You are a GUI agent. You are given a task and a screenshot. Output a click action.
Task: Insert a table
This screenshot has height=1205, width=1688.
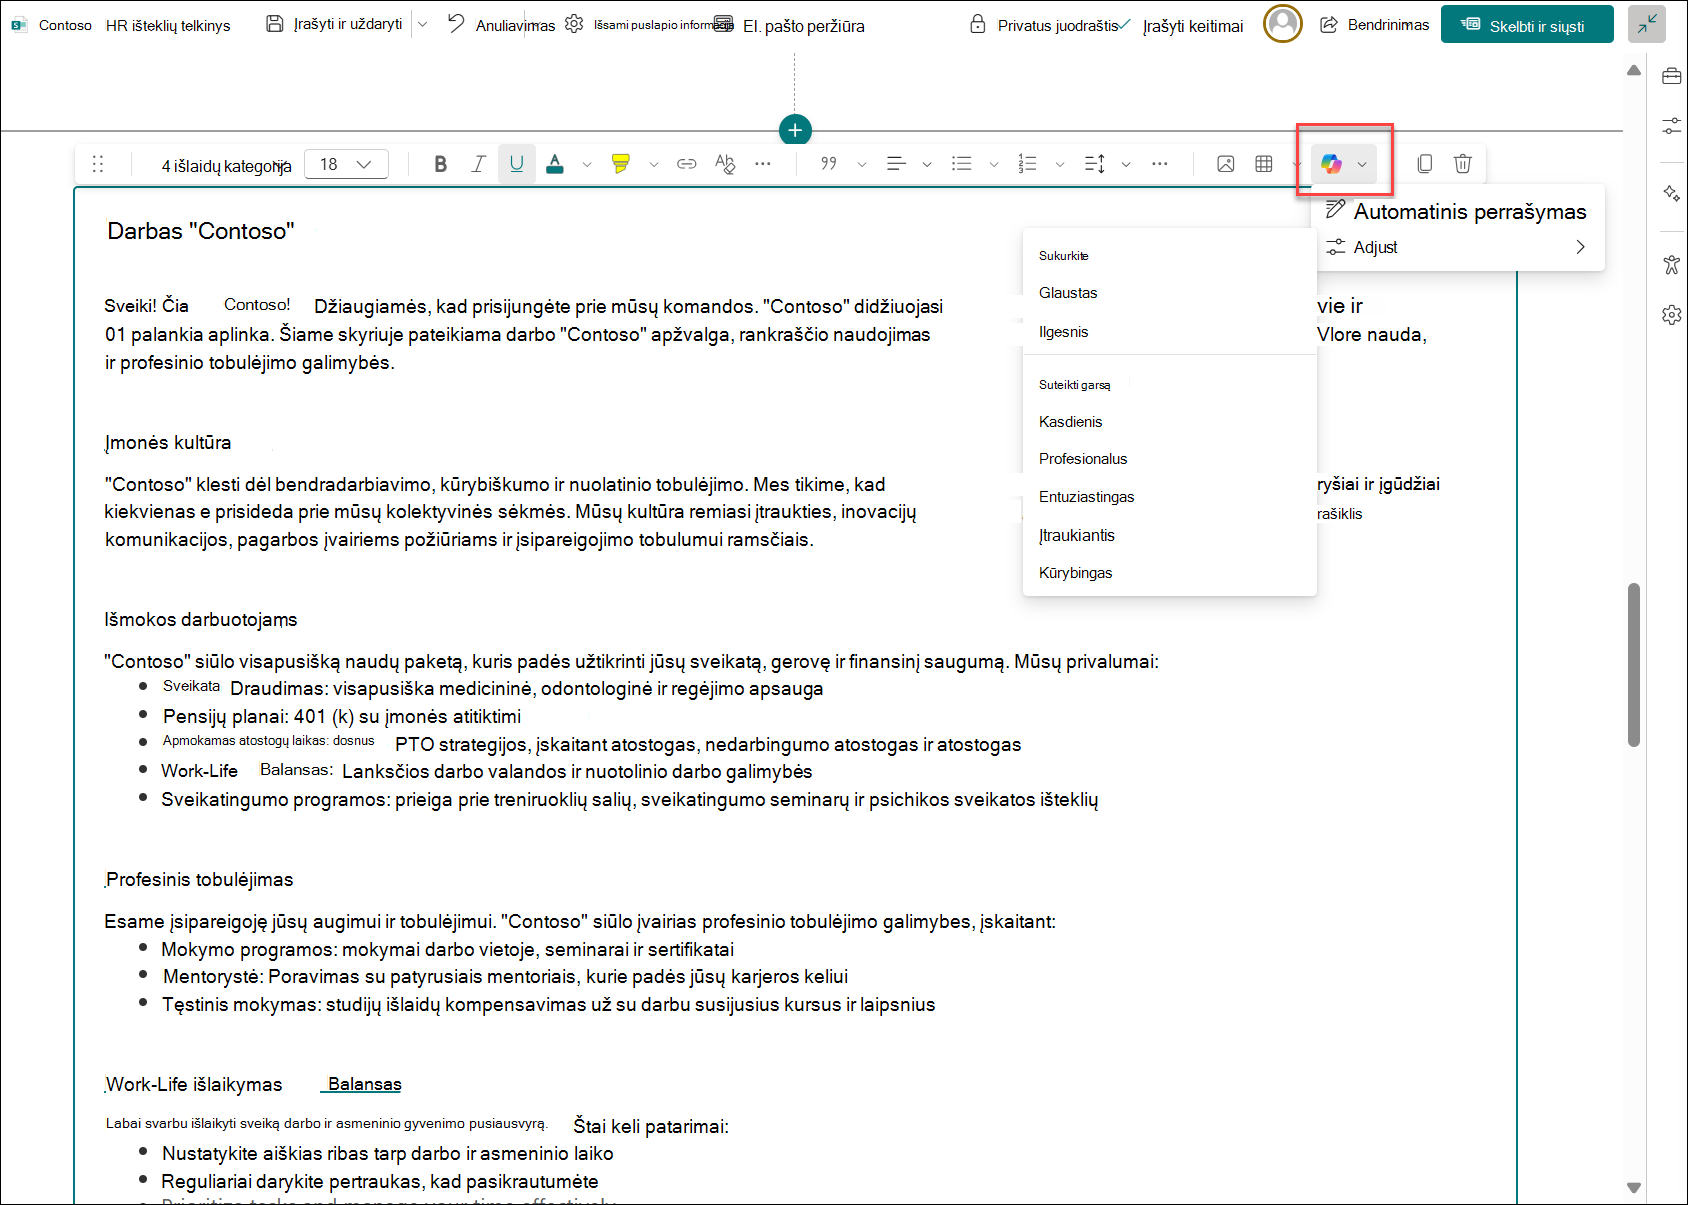point(1264,164)
